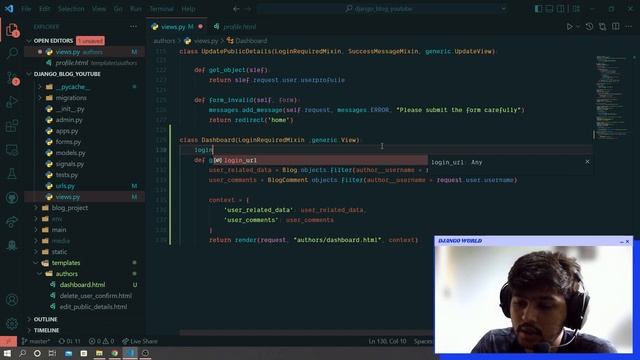
Task: Click the Windows Start button
Action: (x=7, y=353)
